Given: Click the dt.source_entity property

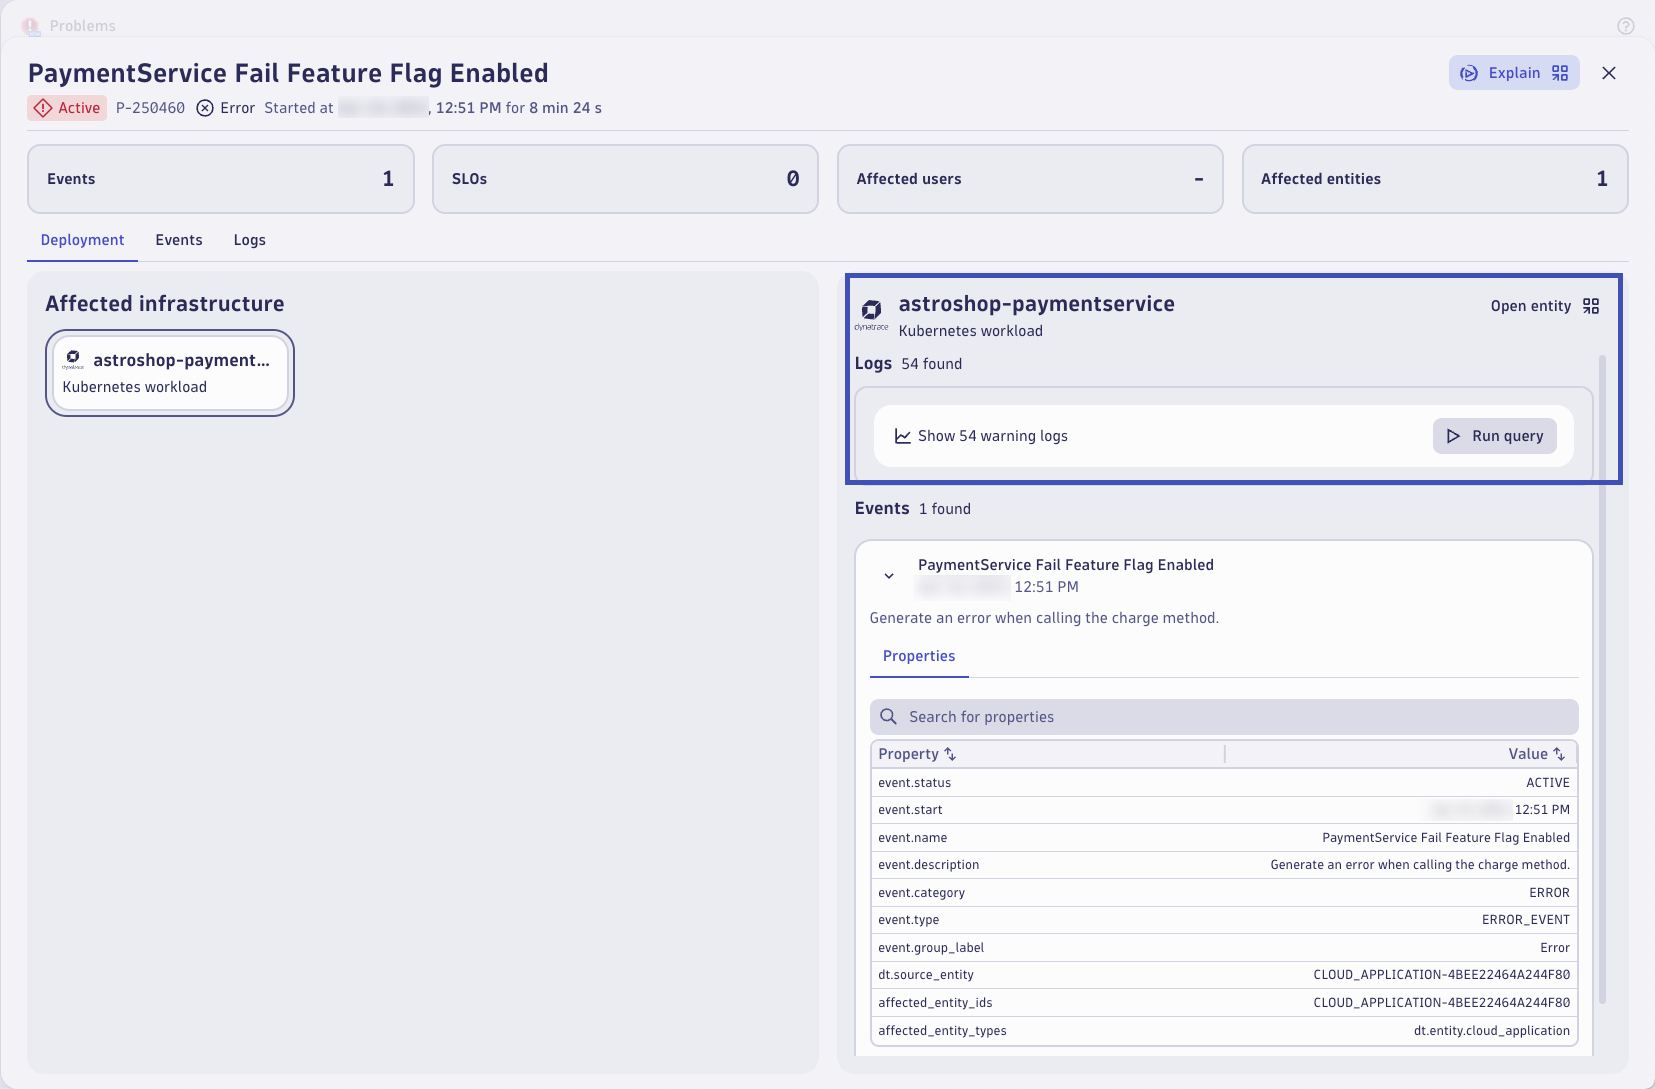Looking at the screenshot, I should tap(926, 975).
